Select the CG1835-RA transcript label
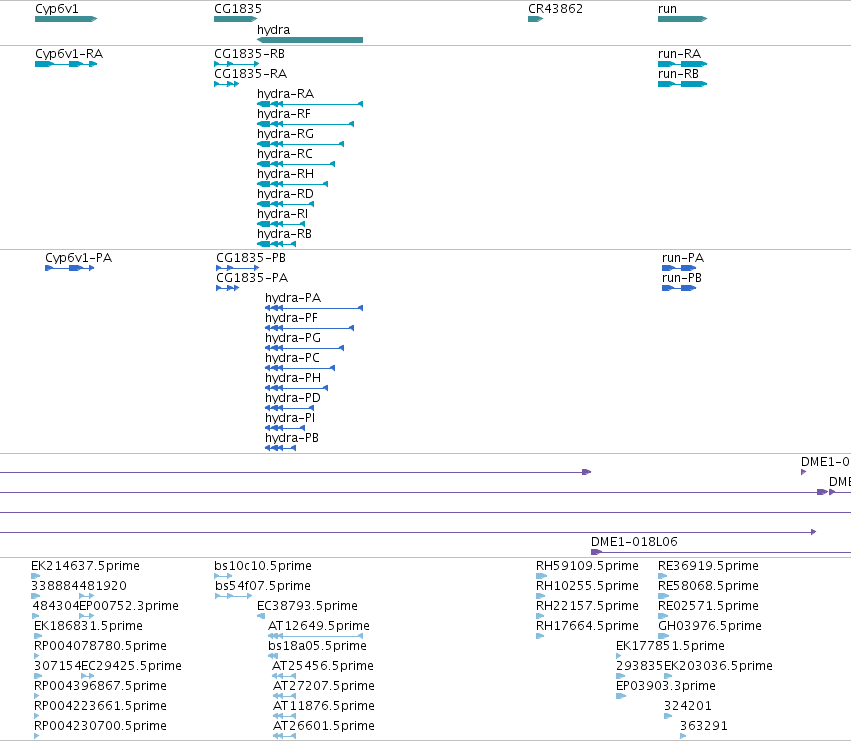Viewport: 851px width, 741px height. point(251,74)
